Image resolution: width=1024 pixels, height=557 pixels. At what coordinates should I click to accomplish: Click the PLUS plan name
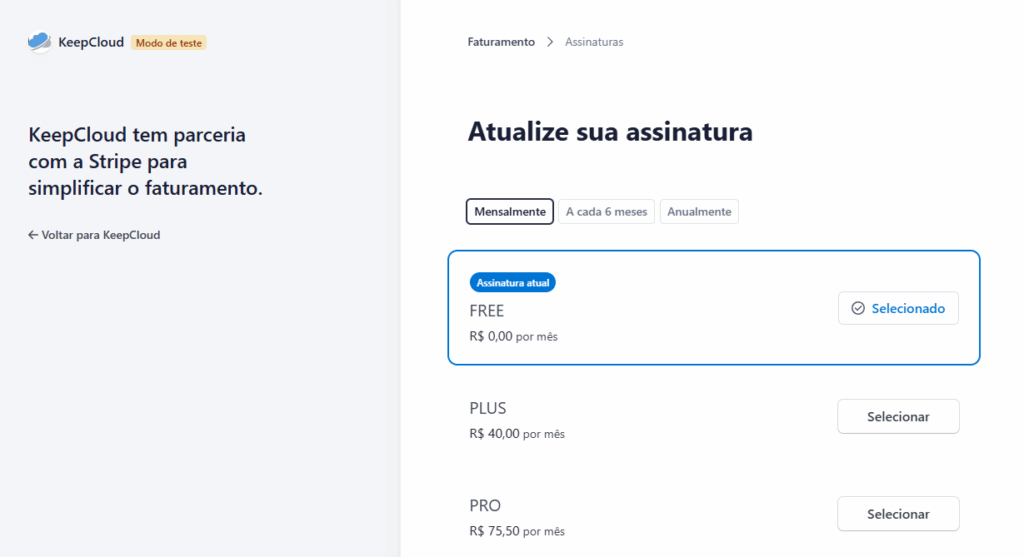pyautogui.click(x=488, y=408)
